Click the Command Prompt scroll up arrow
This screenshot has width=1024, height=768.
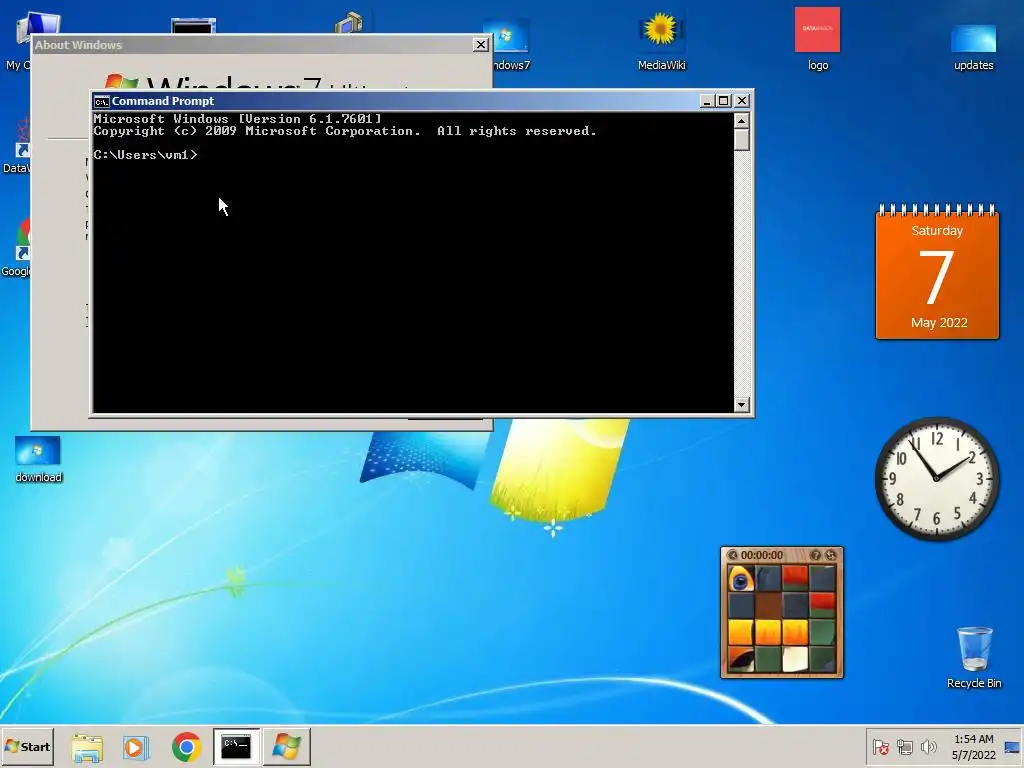click(x=741, y=120)
